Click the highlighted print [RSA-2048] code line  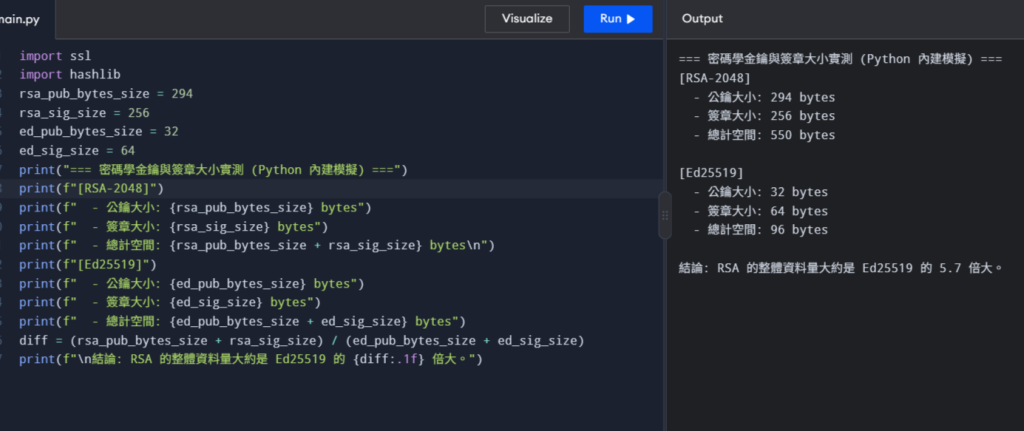(x=91, y=189)
